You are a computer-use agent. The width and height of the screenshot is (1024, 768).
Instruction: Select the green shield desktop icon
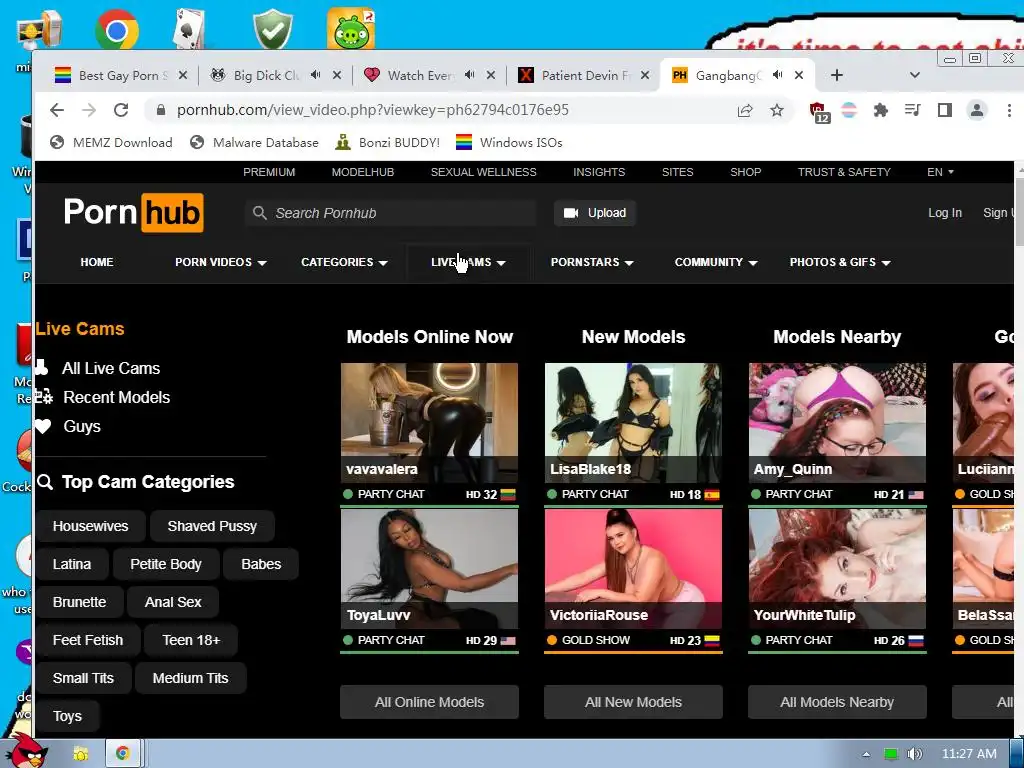273,29
